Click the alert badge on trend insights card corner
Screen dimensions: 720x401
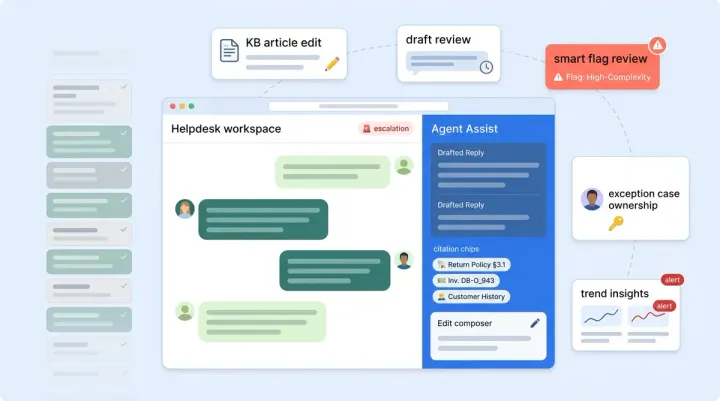pos(672,280)
